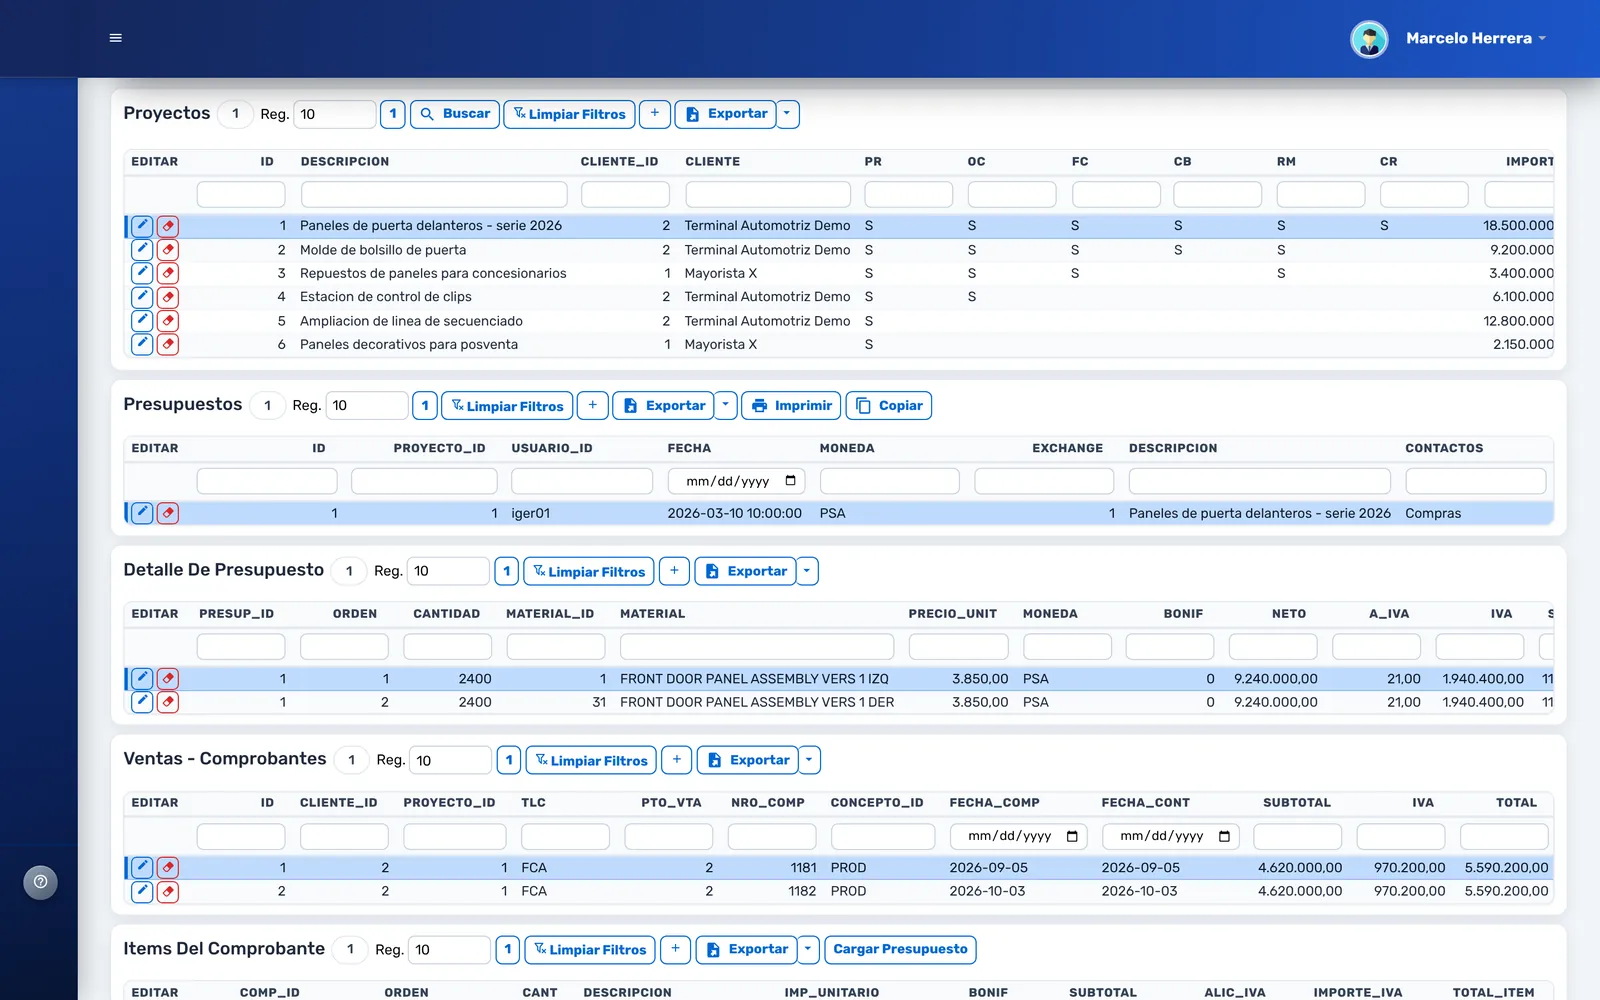Open the Marcelo Herrera user dropdown

(x=1476, y=39)
